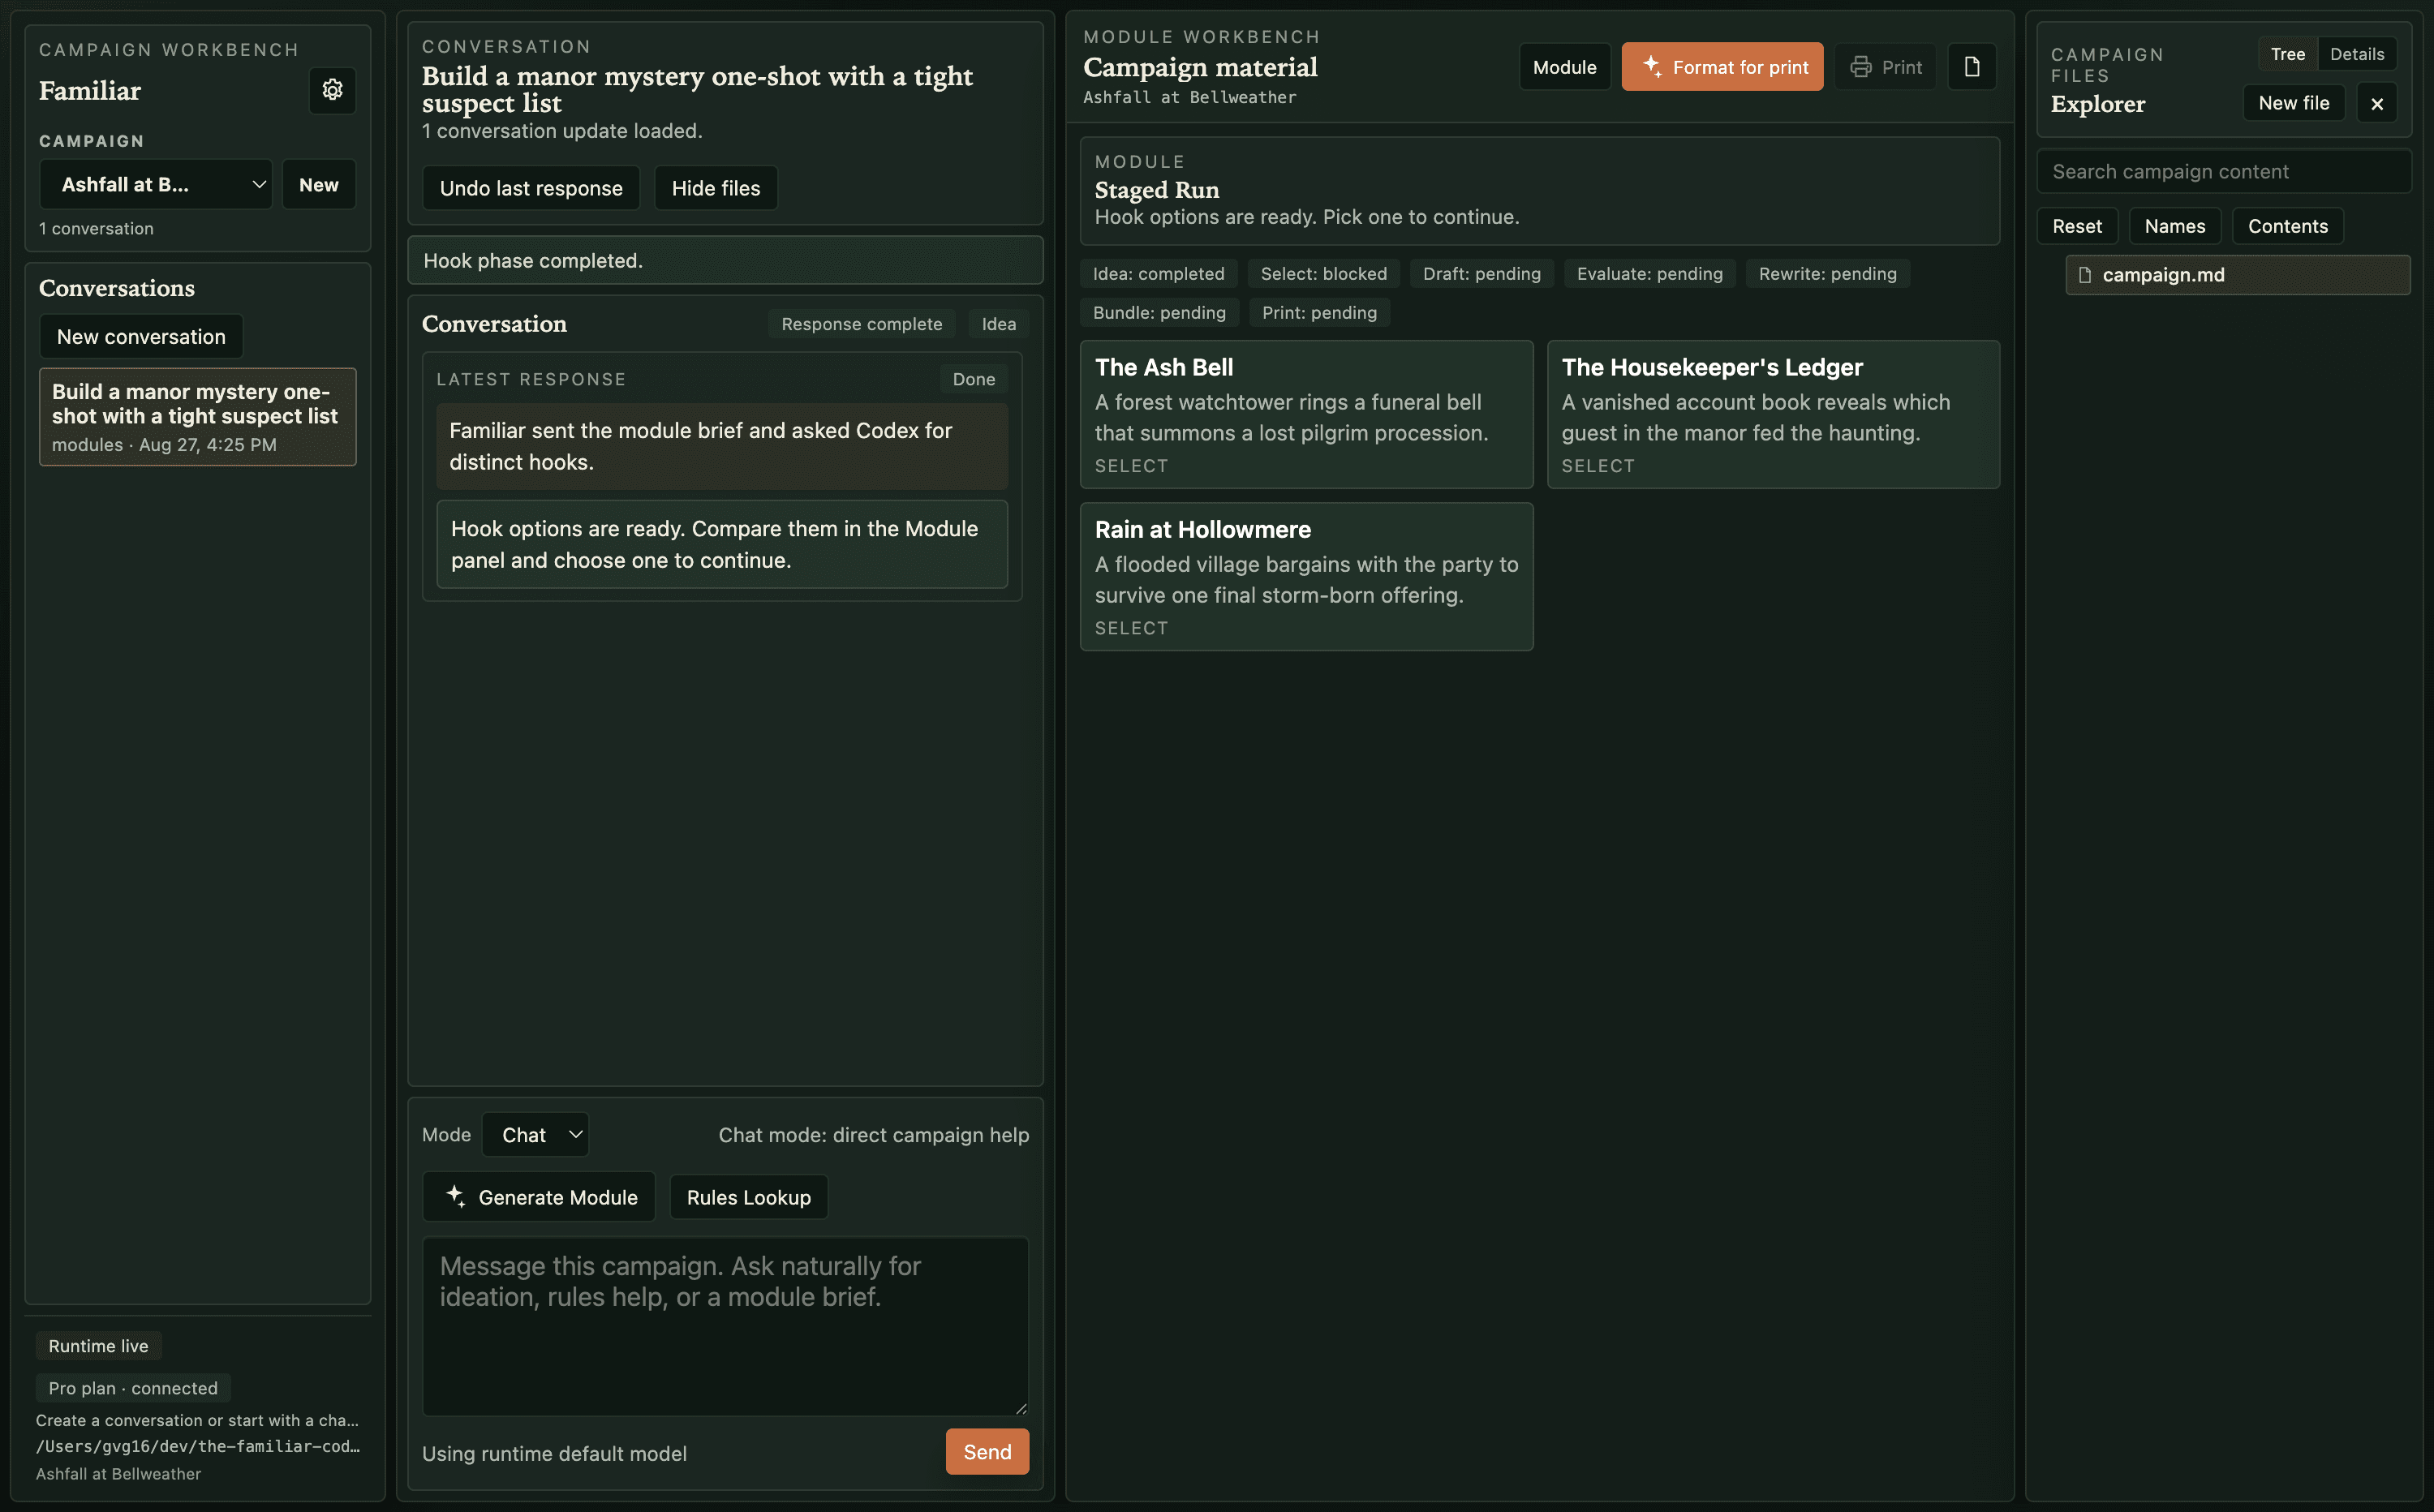
Task: Click 'Hook phase completed.' banner
Action: tap(725, 260)
